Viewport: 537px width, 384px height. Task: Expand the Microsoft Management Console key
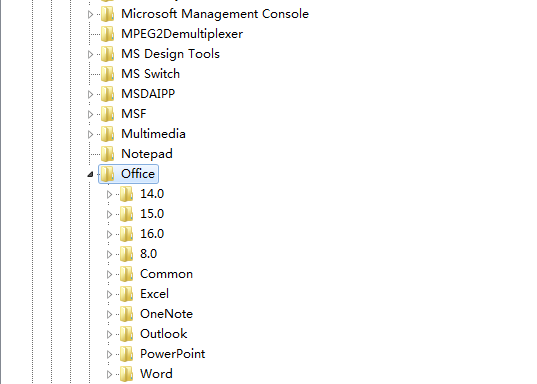90,14
